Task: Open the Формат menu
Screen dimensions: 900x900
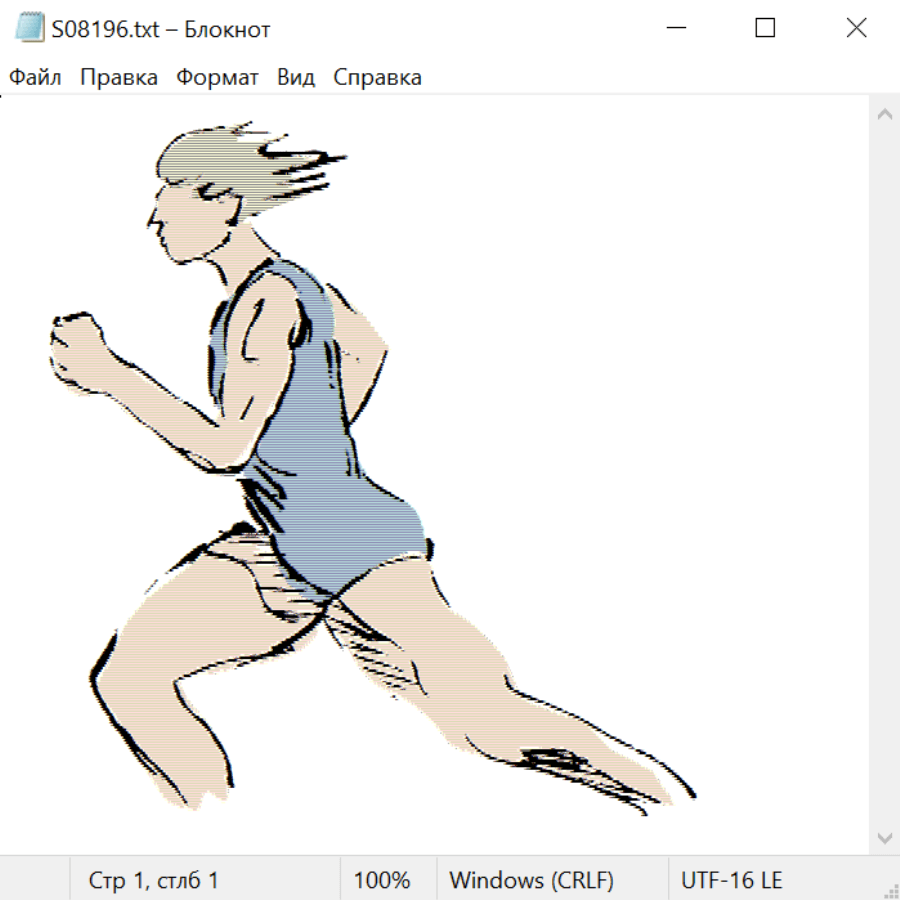Action: tap(217, 78)
